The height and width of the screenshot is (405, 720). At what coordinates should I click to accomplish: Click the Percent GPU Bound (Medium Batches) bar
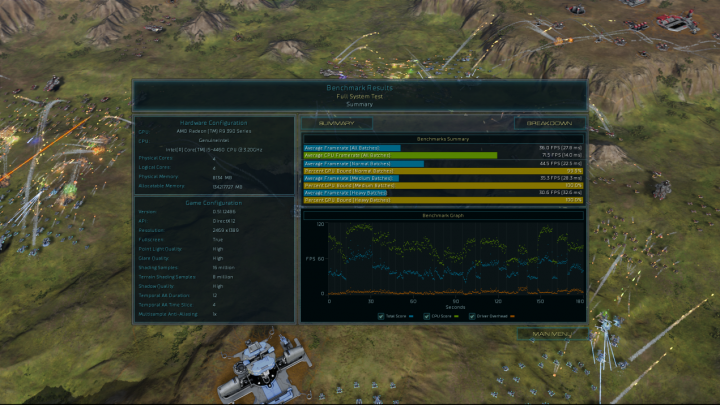(443, 186)
